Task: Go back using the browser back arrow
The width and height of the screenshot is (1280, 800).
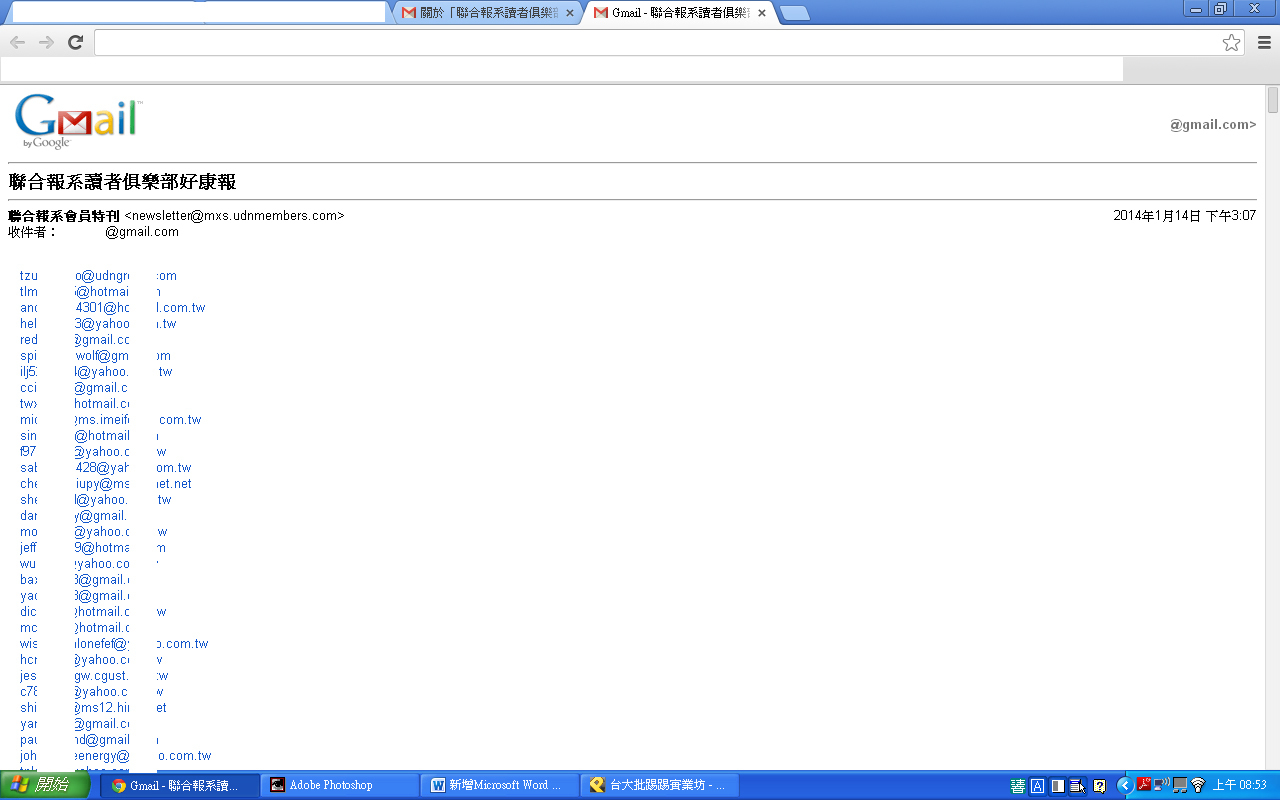Action: pyautogui.click(x=17, y=42)
